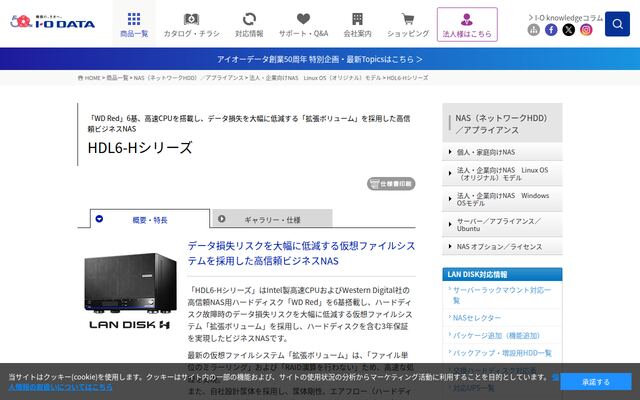Open the X (Twitter) icon
640x400 pixels.
tap(569, 29)
